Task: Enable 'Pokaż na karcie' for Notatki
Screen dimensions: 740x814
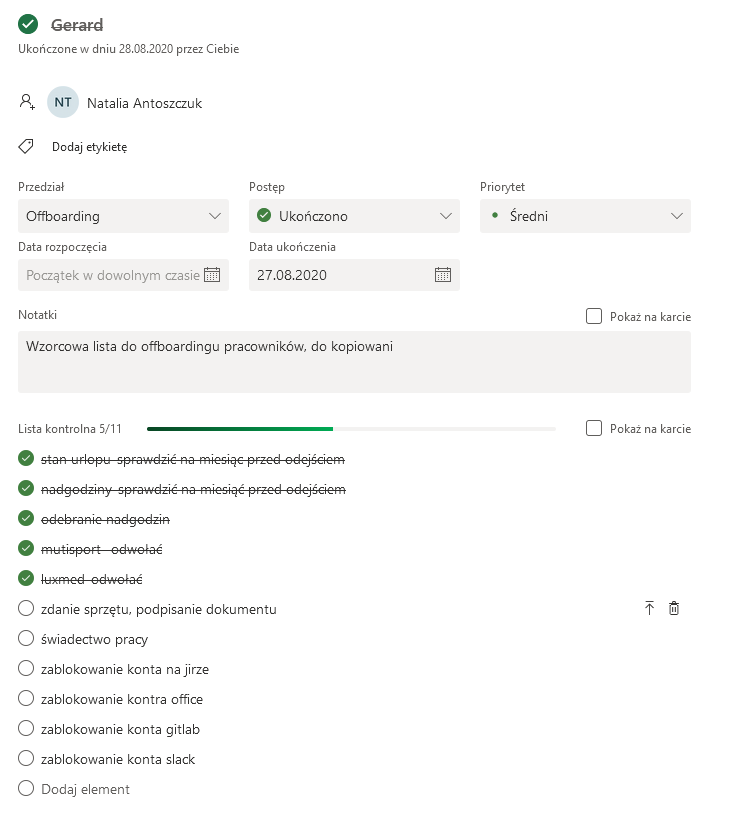Action: point(594,316)
